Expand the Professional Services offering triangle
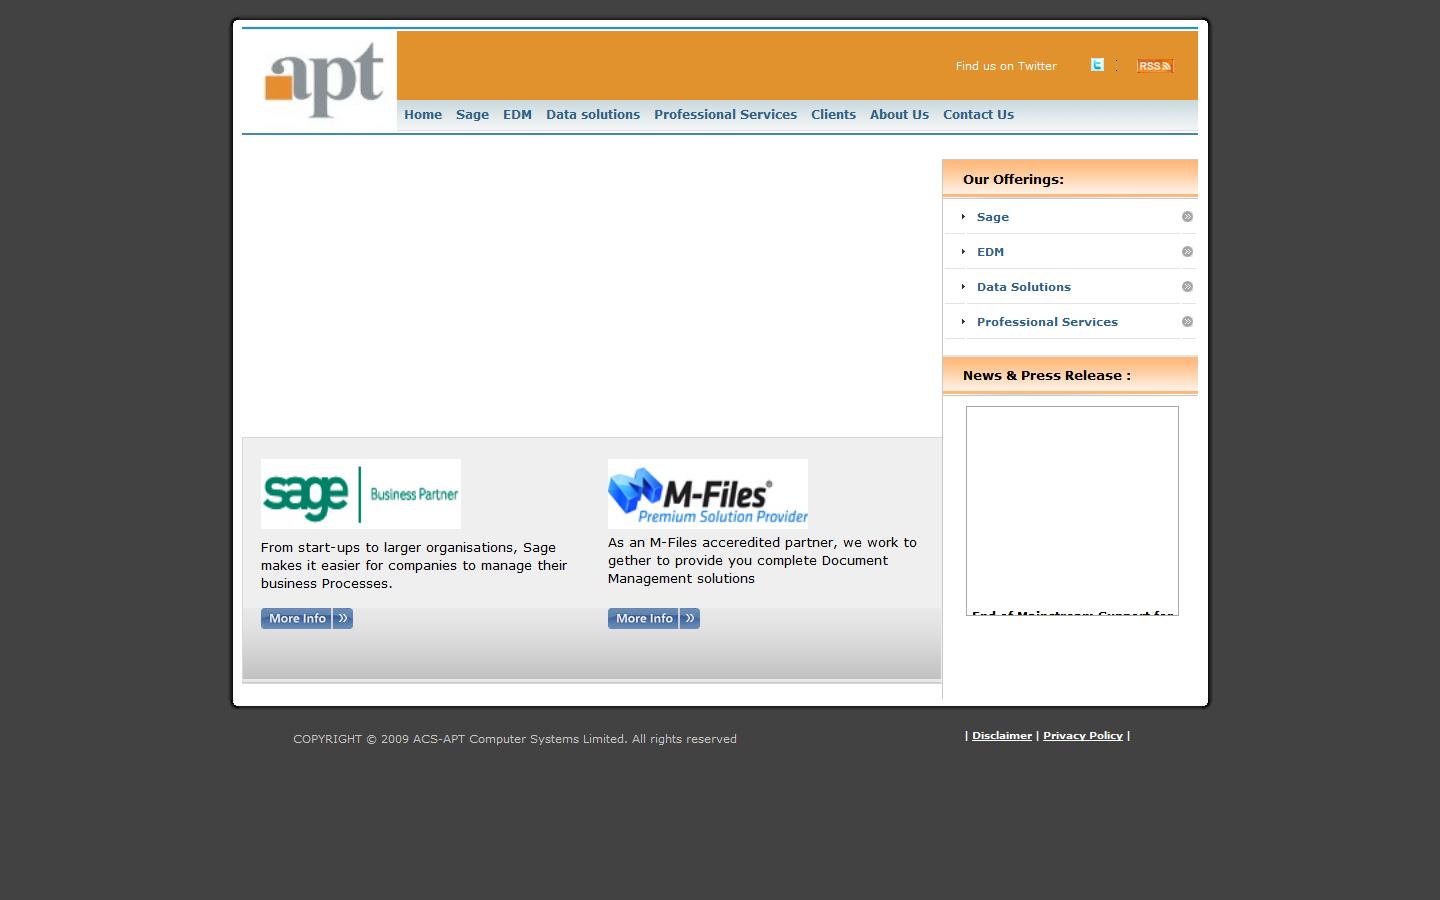Screen dimensions: 1440x900 963,321
